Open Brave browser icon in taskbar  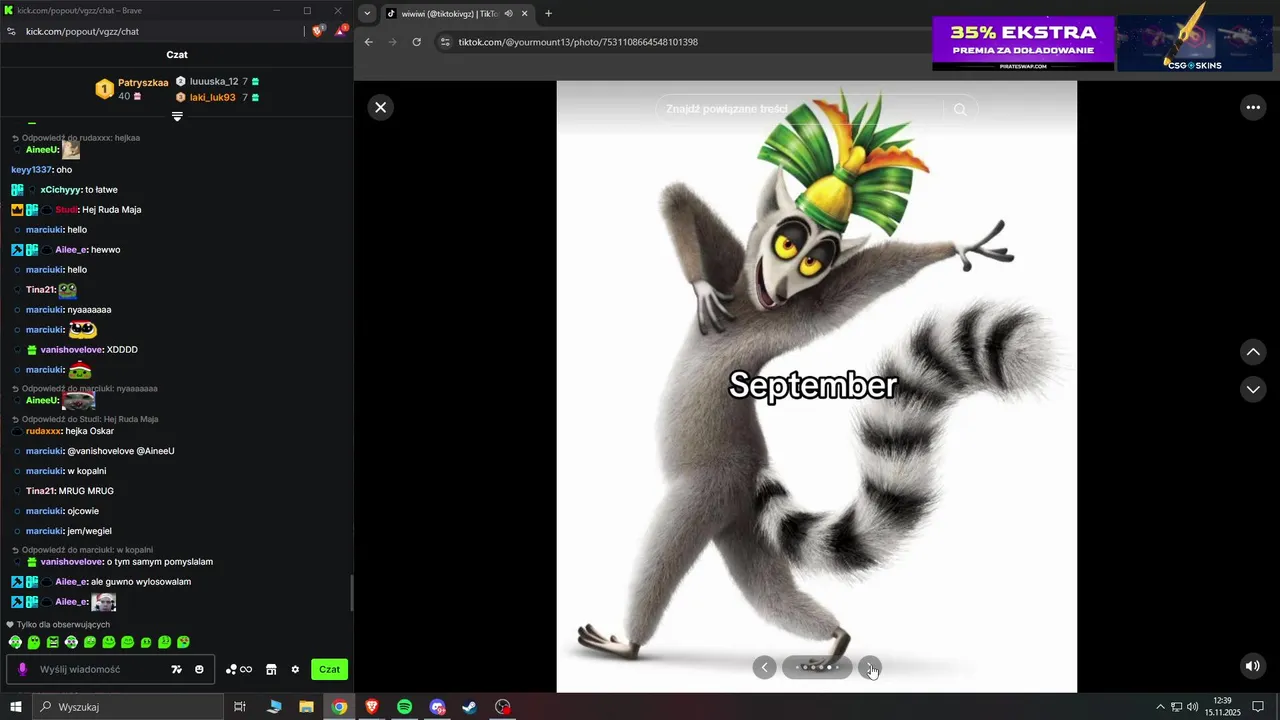pos(372,707)
